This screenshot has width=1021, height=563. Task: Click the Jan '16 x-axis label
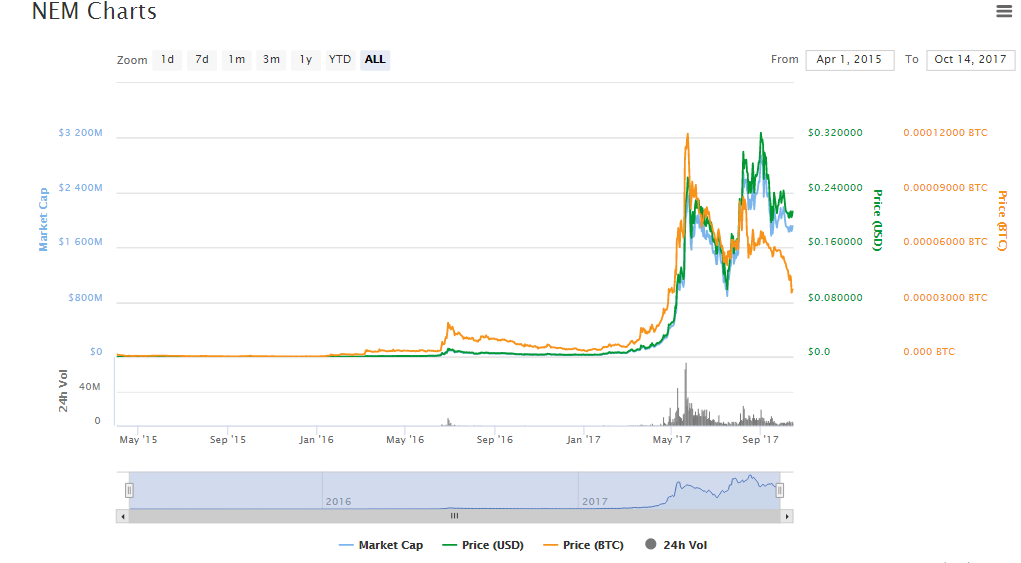pos(316,440)
